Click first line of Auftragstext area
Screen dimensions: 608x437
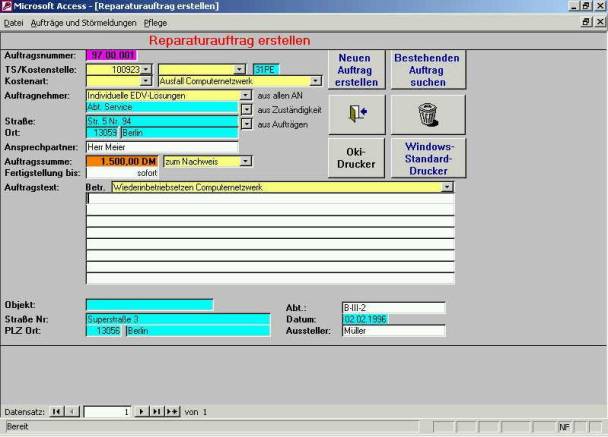(x=270, y=199)
